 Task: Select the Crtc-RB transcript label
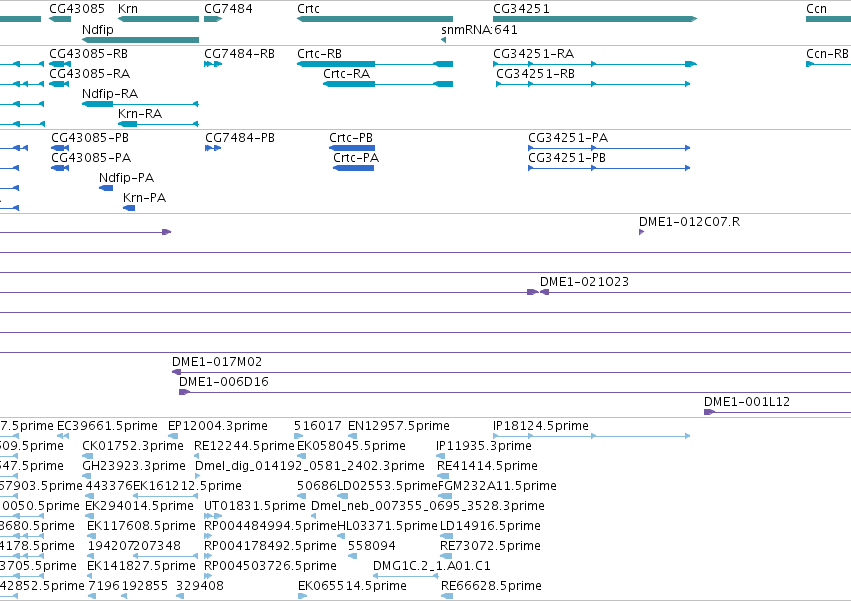tap(319, 54)
